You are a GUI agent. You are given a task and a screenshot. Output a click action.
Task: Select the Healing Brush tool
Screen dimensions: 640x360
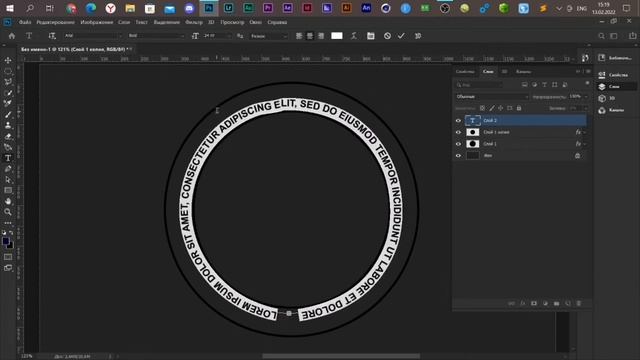pos(8,104)
